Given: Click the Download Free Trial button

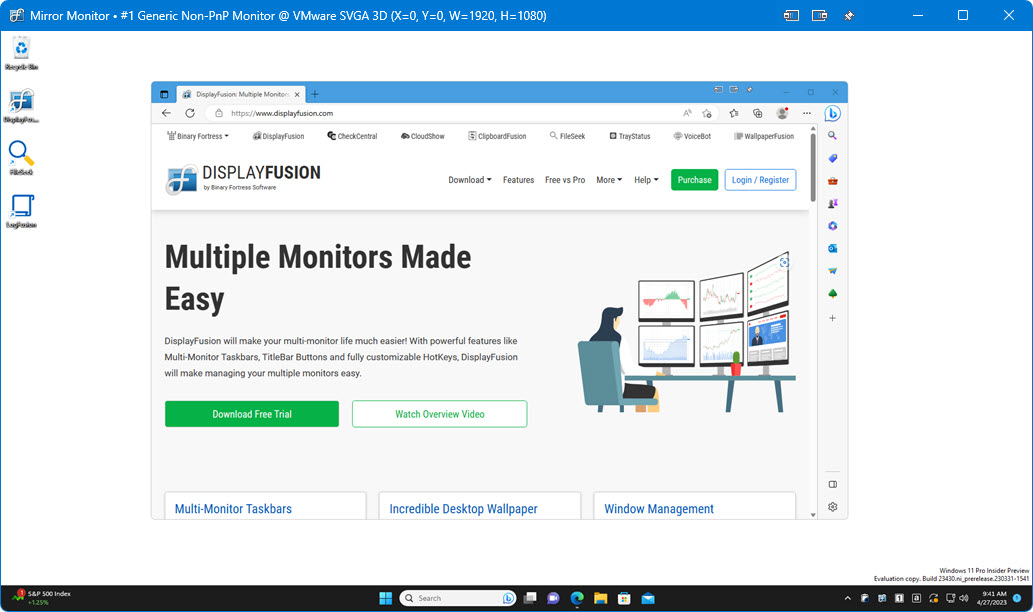Looking at the screenshot, I should pos(252,414).
